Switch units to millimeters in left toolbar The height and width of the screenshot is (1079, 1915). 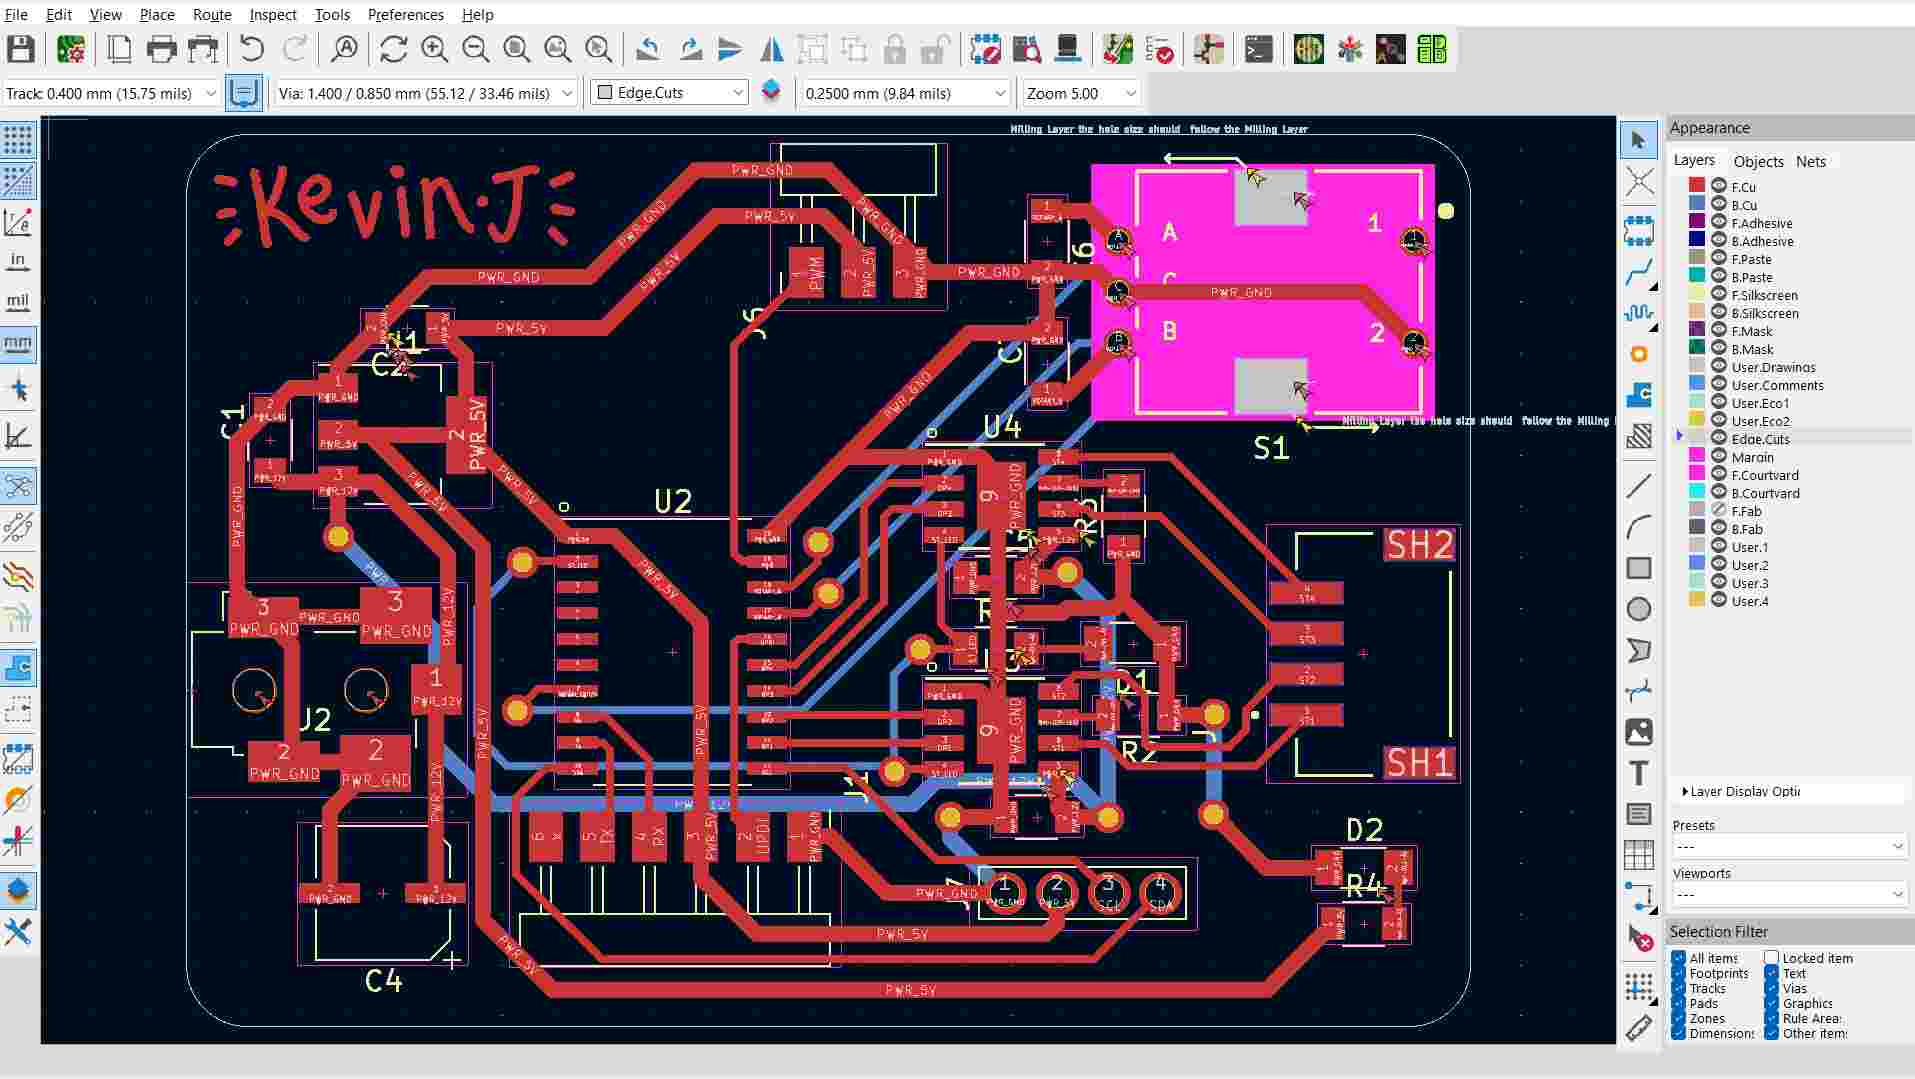coord(18,344)
